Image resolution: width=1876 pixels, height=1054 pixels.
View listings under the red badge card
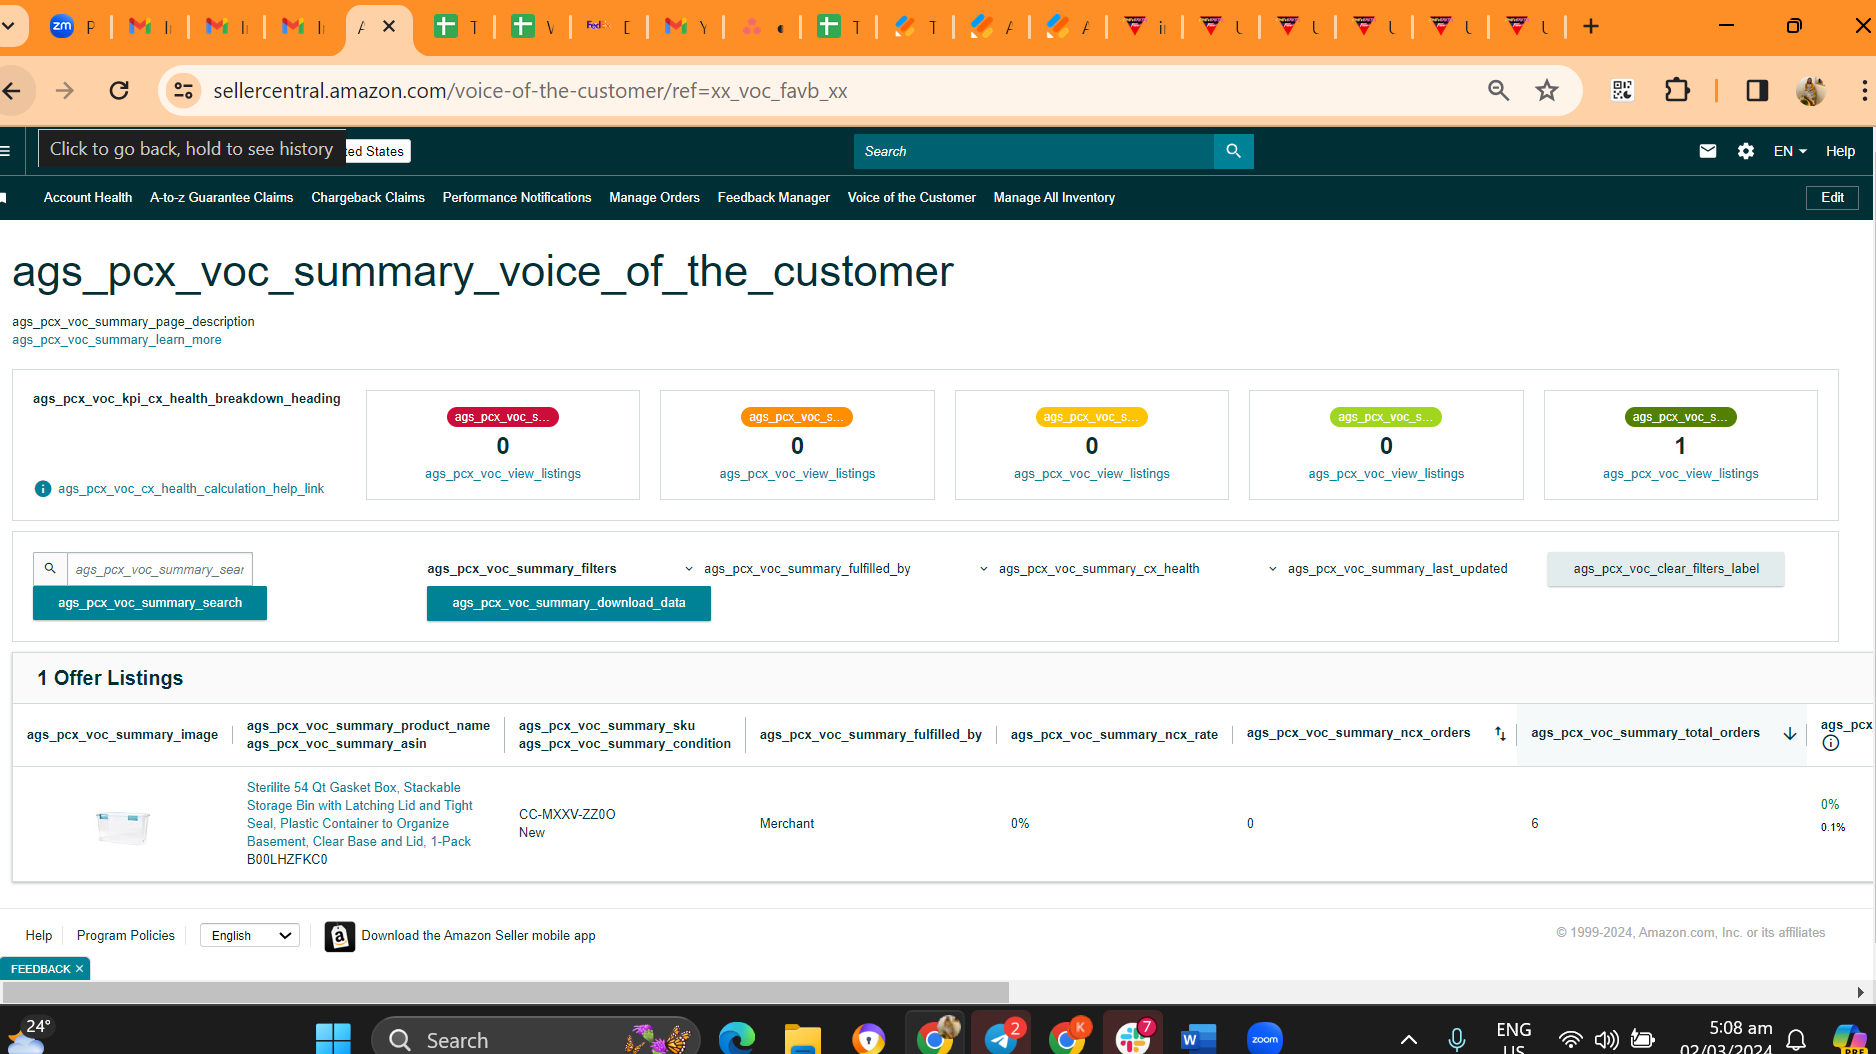[503, 474]
